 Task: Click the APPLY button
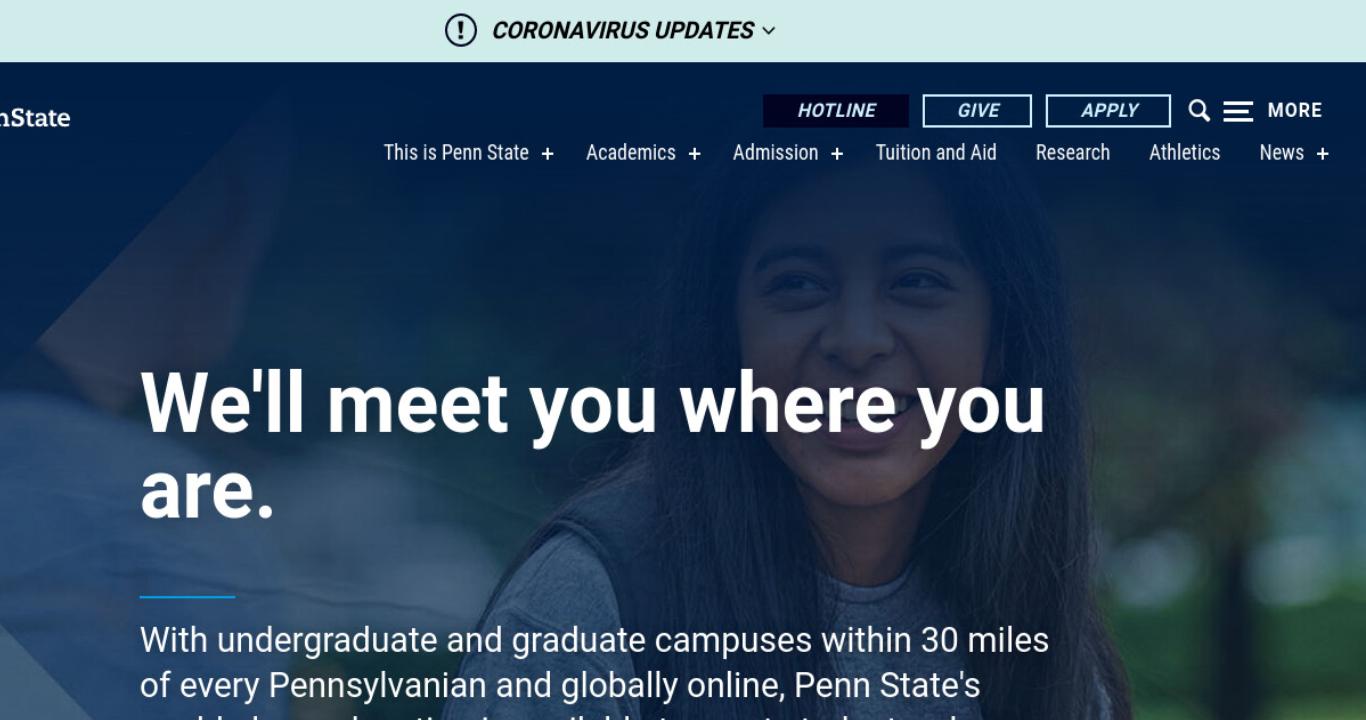click(1108, 111)
